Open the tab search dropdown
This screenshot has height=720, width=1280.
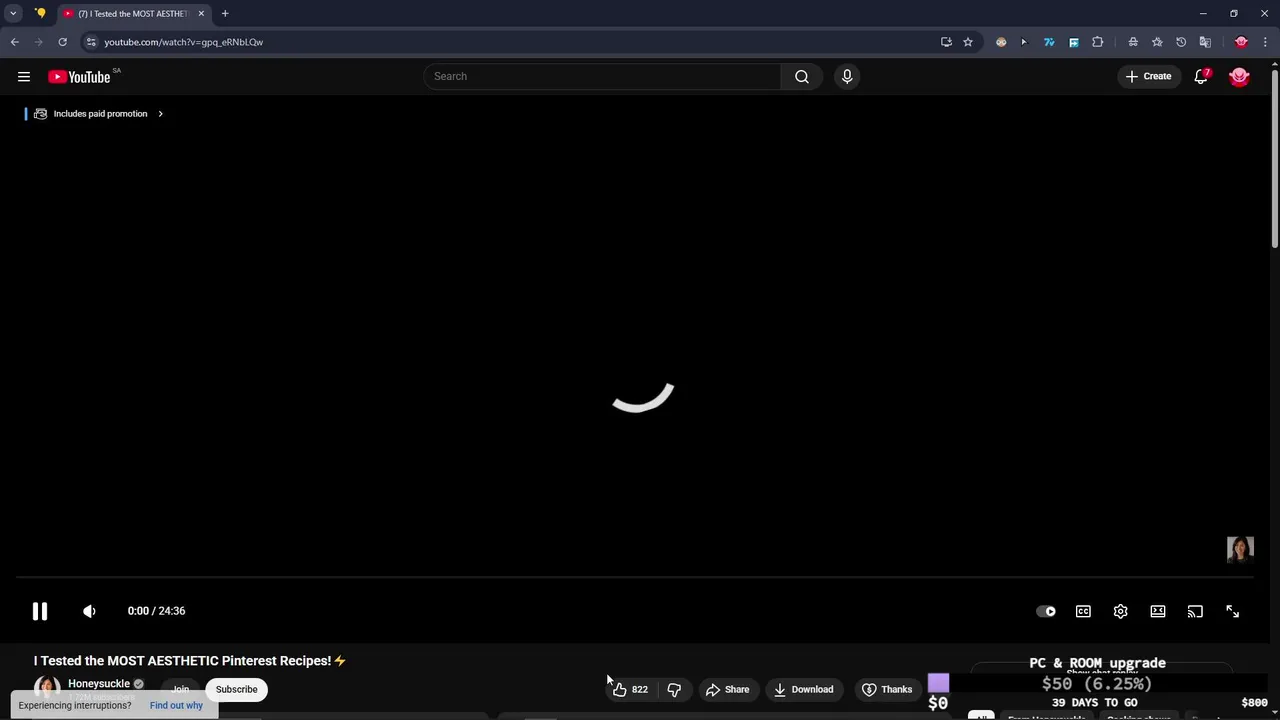13,14
